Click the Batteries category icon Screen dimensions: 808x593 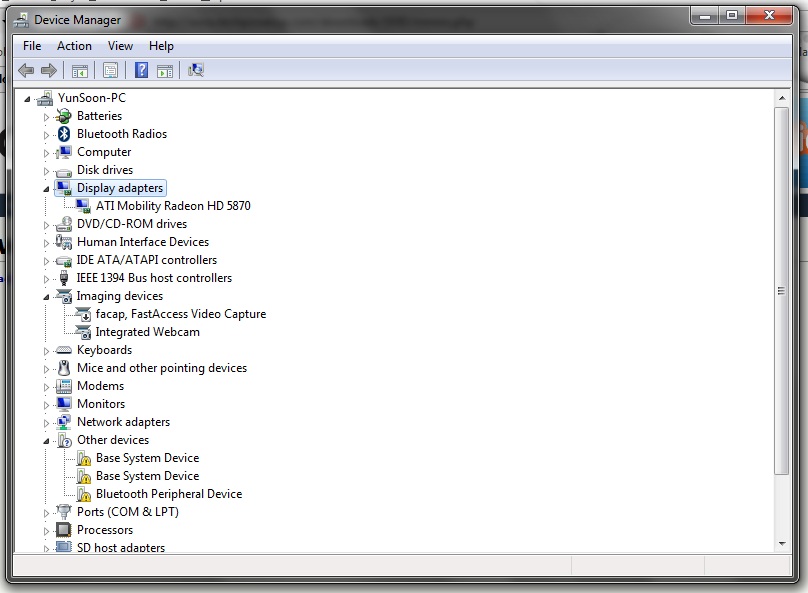pos(63,116)
